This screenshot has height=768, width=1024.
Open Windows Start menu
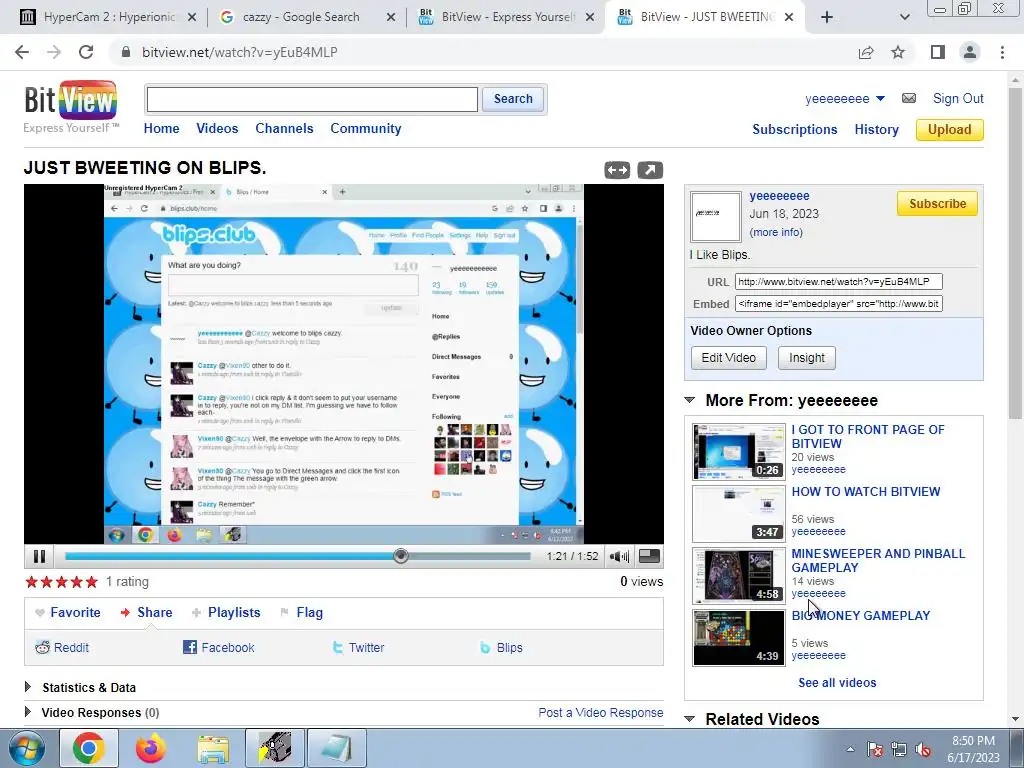26,748
